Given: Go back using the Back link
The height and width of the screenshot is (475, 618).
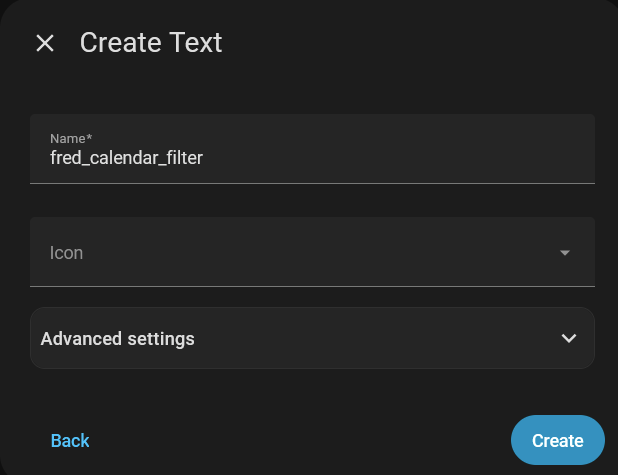Looking at the screenshot, I should [x=70, y=441].
